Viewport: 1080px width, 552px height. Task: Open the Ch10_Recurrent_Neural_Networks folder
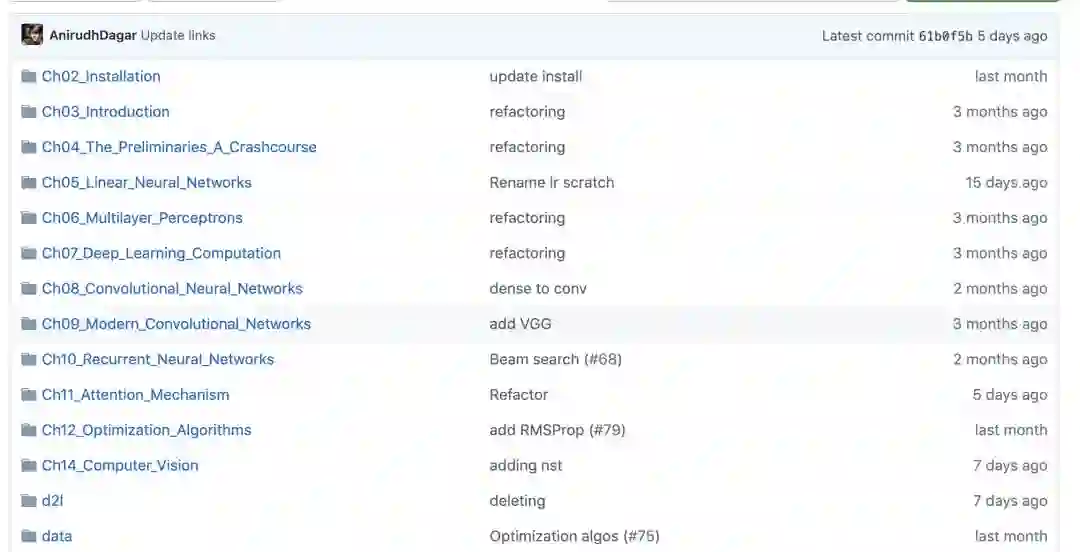click(x=158, y=359)
